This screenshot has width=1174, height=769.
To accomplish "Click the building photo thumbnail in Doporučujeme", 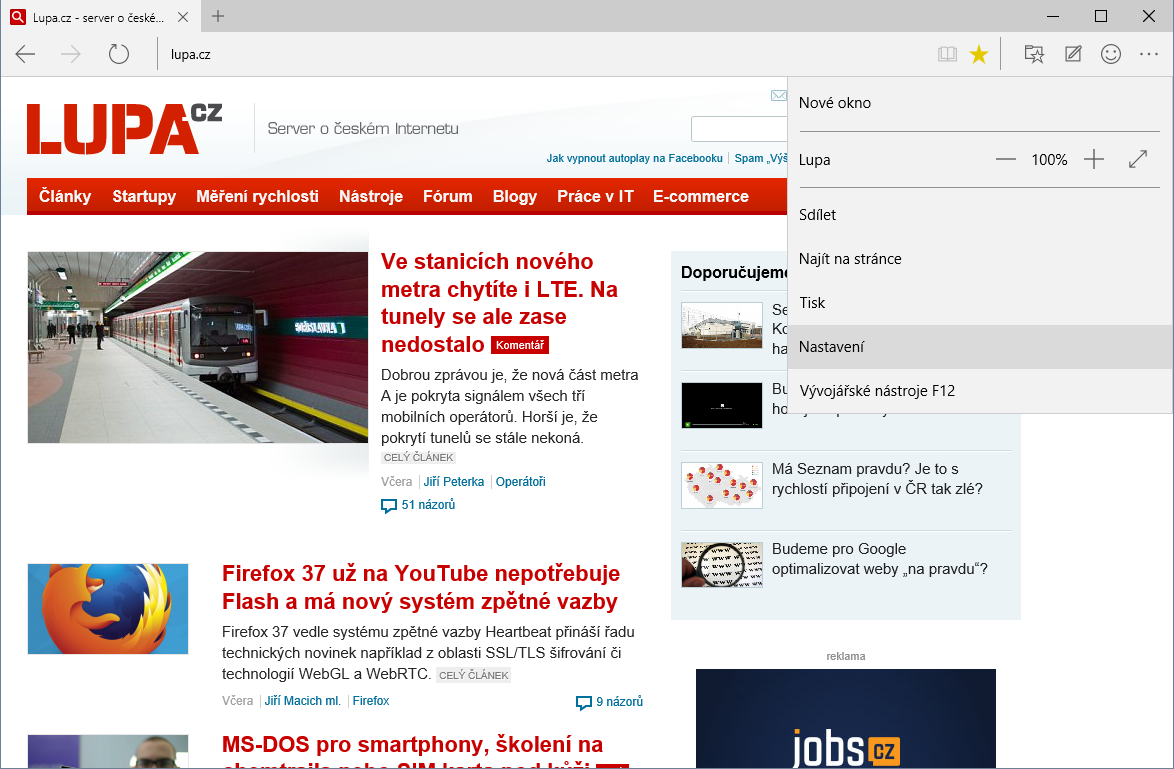I will click(722, 325).
